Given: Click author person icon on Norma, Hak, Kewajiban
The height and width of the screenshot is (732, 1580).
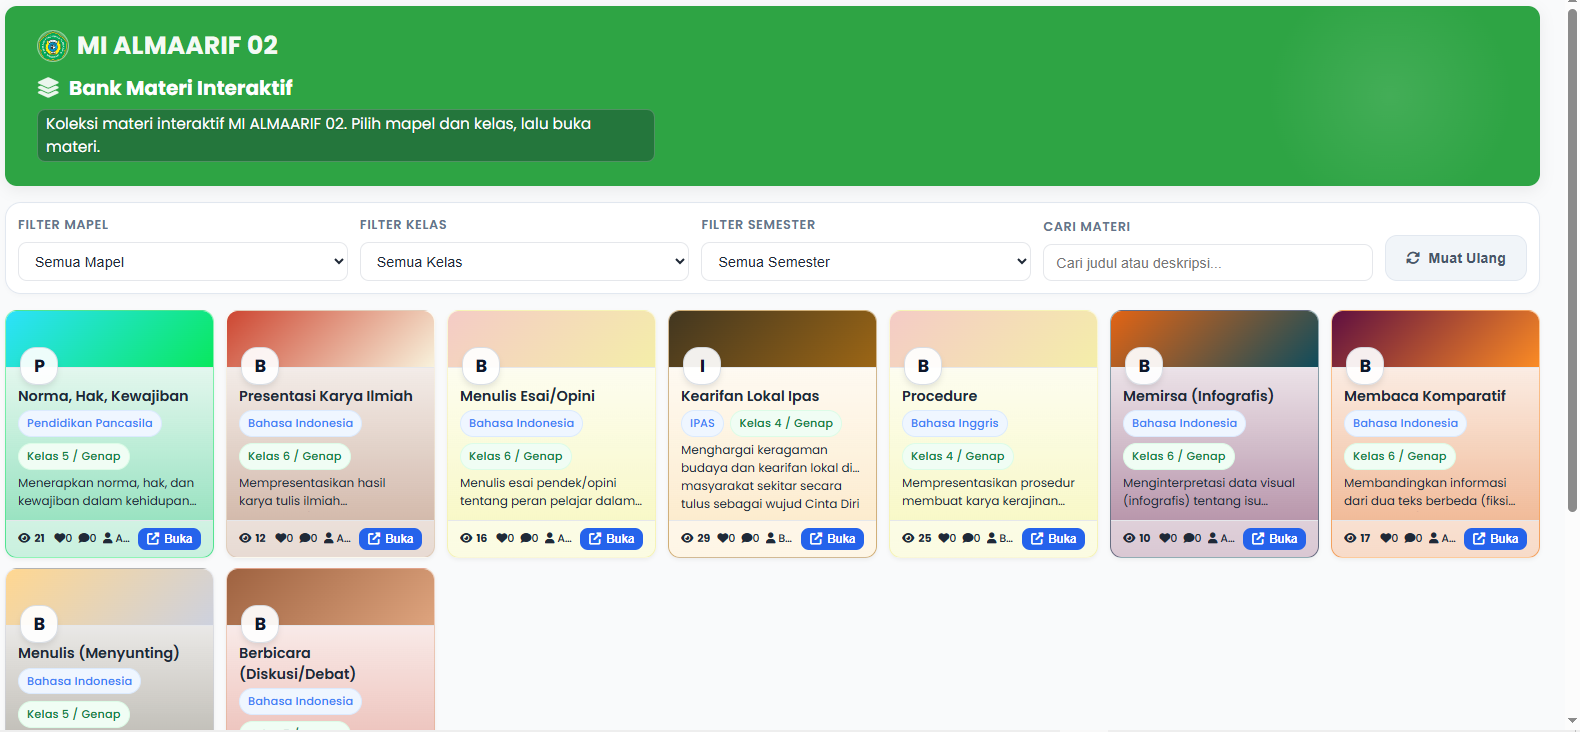Looking at the screenshot, I should [108, 538].
